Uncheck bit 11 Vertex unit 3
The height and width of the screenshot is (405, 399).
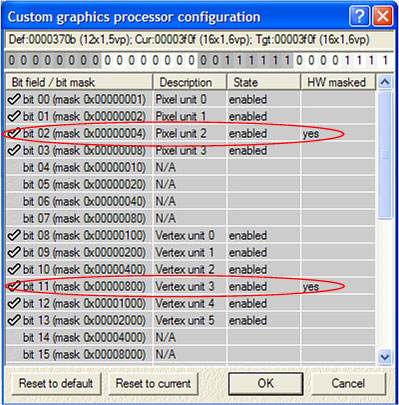[14, 286]
